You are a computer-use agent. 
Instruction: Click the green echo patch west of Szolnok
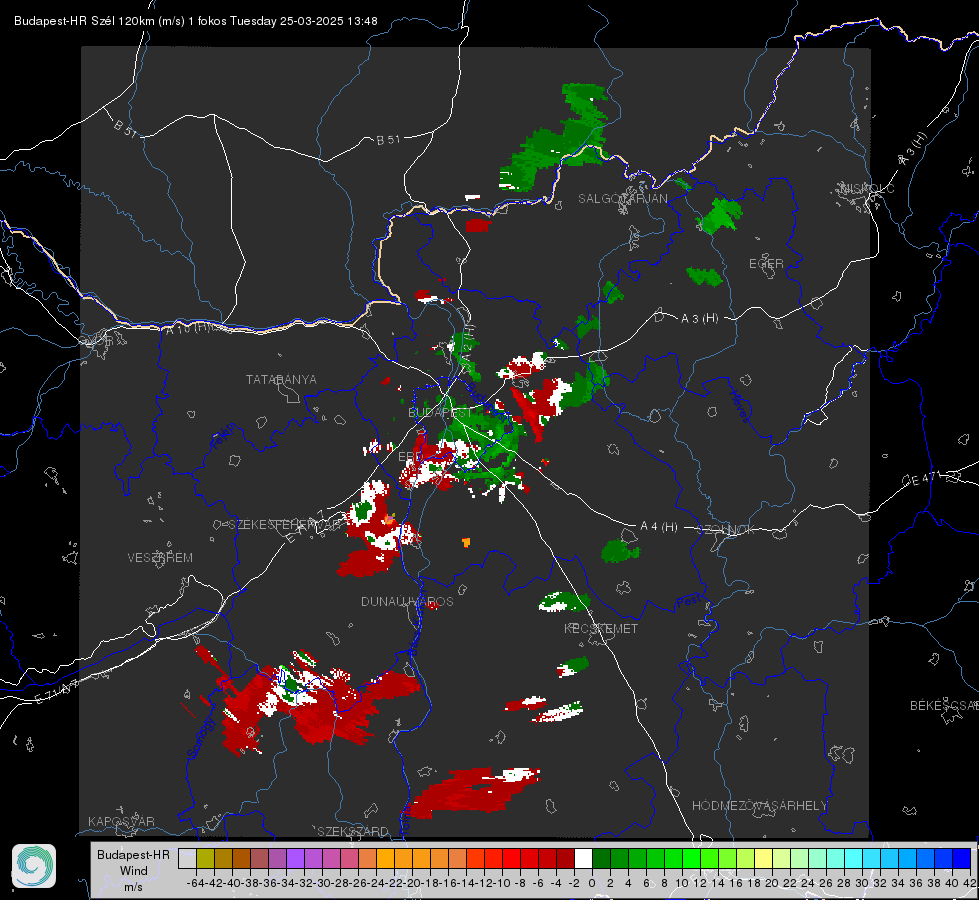(x=620, y=551)
